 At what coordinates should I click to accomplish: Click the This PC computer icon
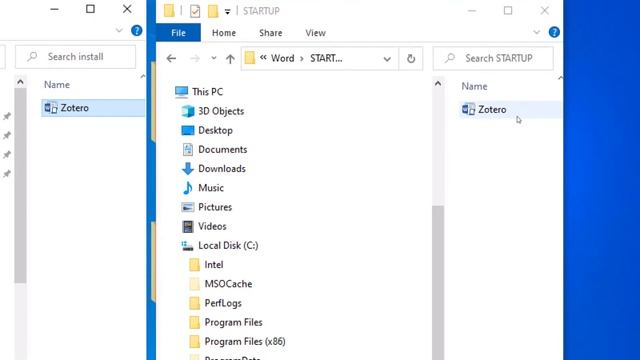click(181, 92)
